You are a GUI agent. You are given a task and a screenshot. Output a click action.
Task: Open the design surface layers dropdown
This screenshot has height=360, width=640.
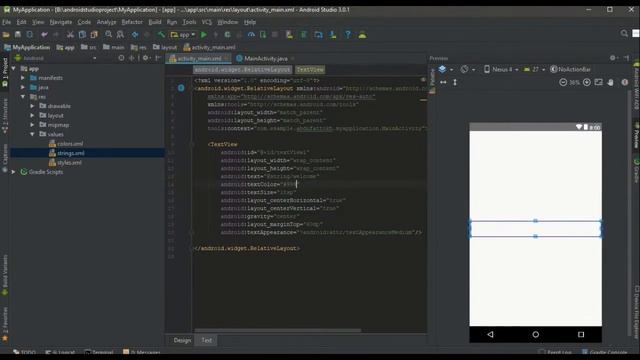point(445,69)
